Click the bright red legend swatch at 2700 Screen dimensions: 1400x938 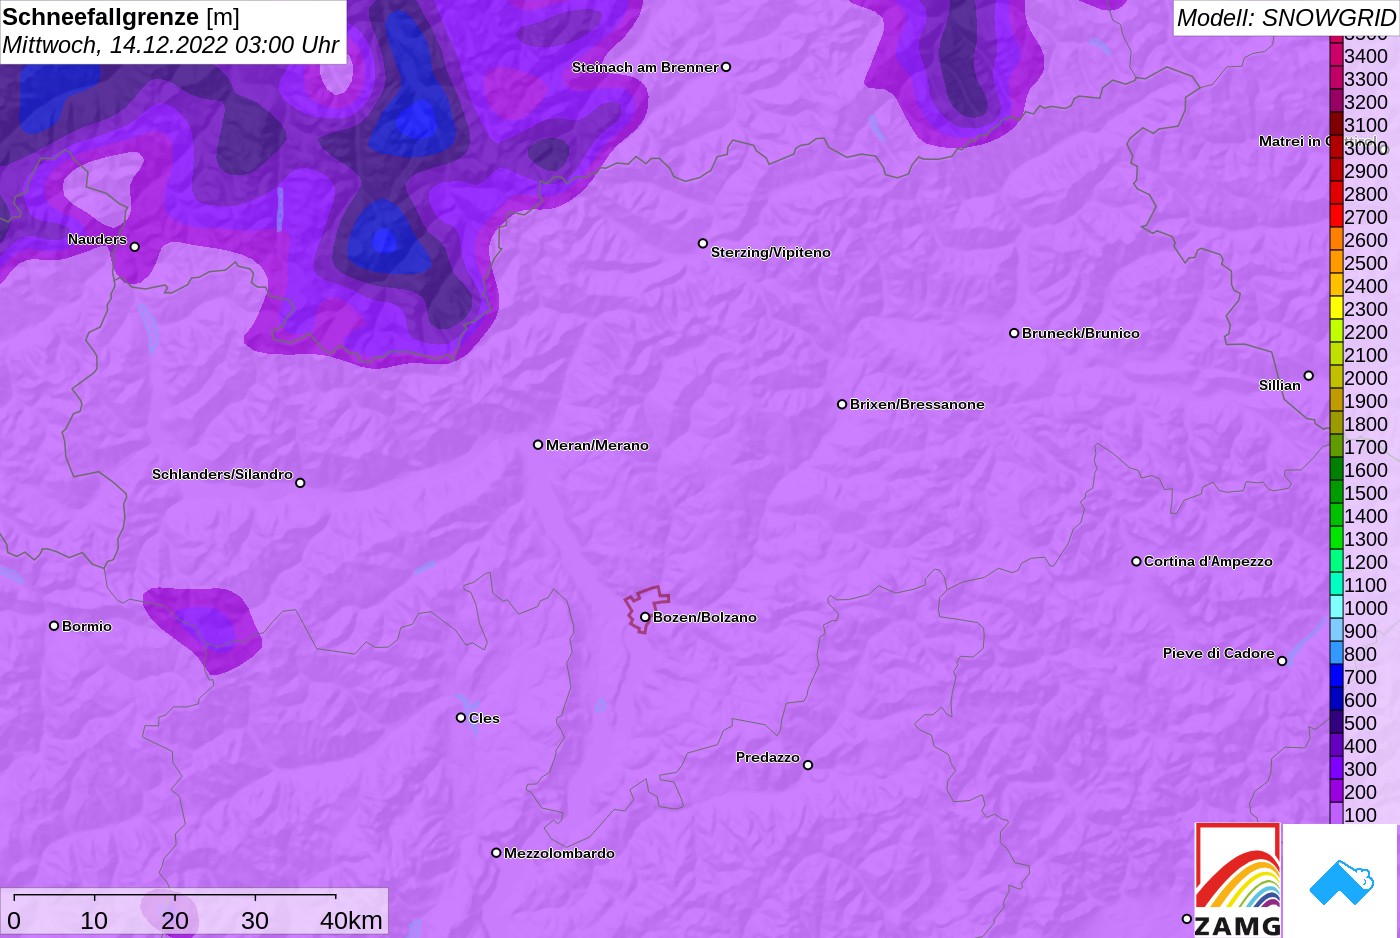[x=1336, y=216]
